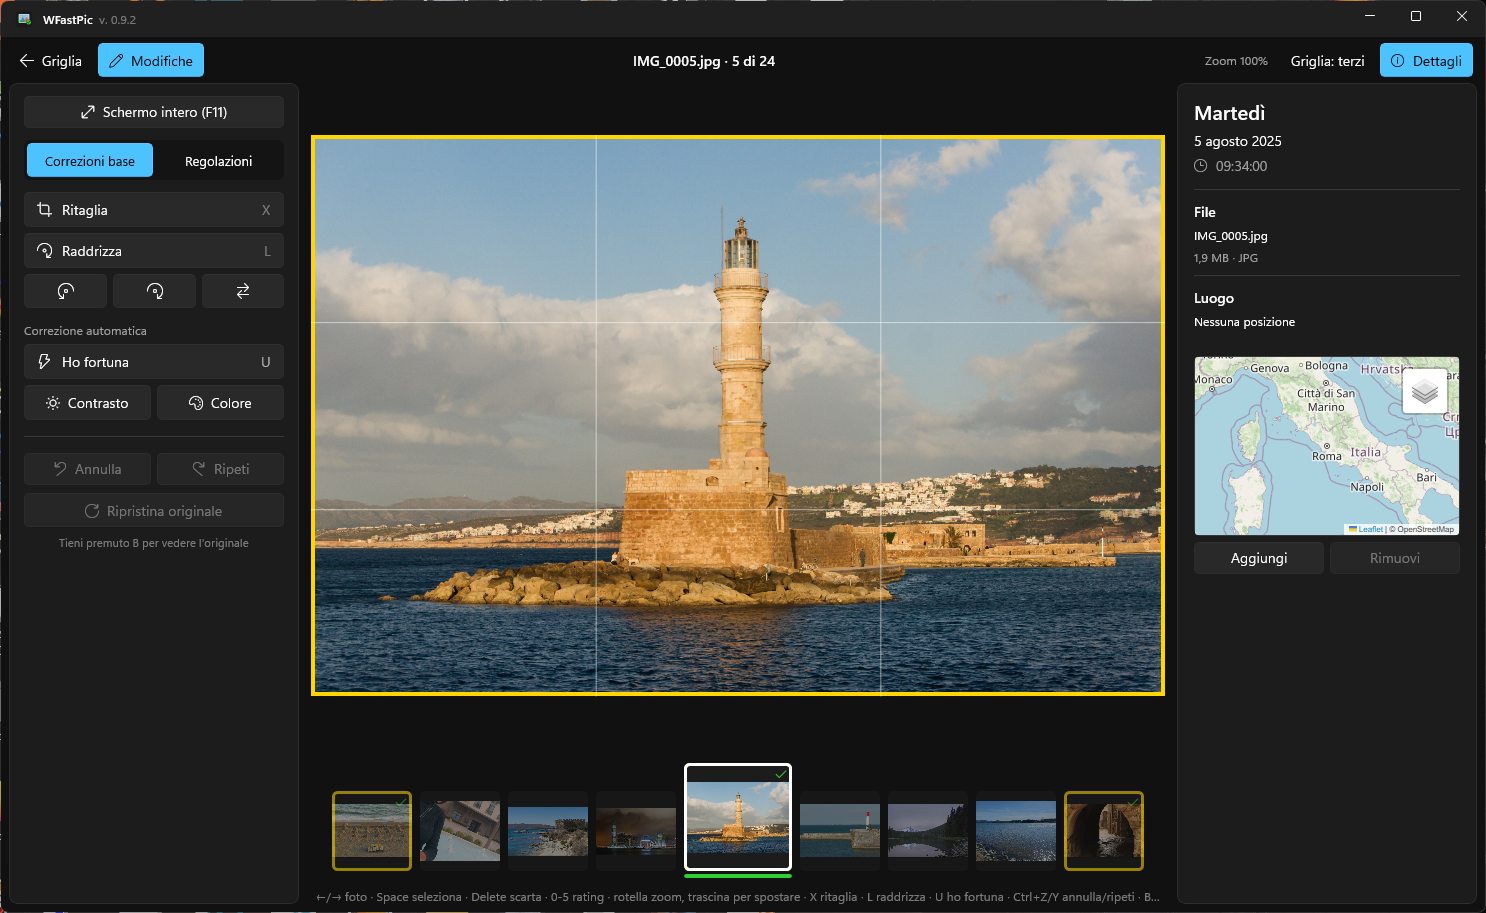Click the disabled Ripeti redo button
The image size is (1486, 913).
220,469
